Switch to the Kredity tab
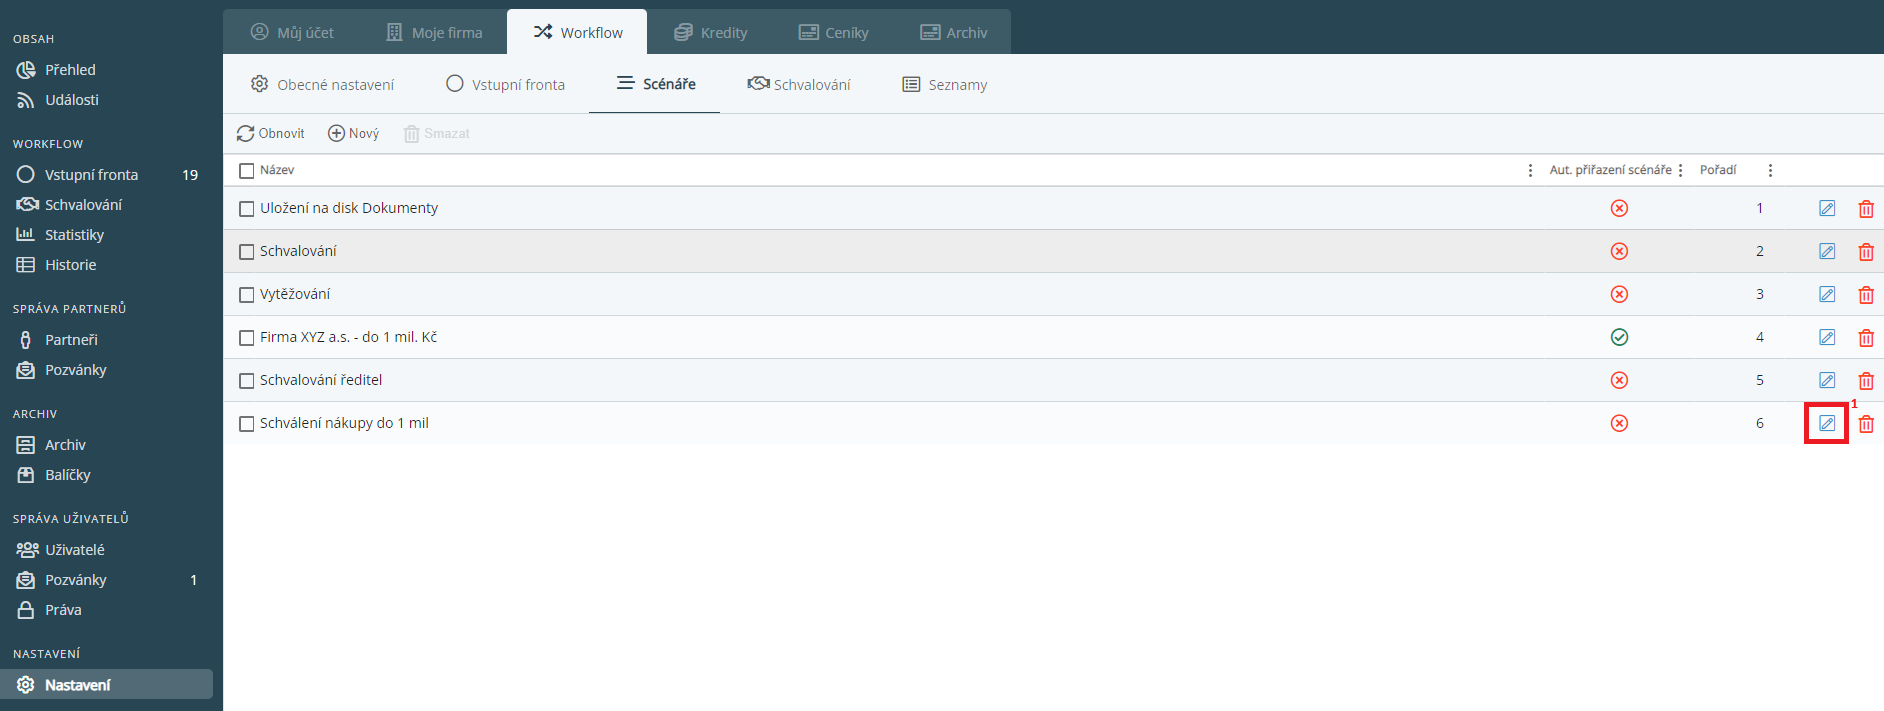 pyautogui.click(x=711, y=33)
